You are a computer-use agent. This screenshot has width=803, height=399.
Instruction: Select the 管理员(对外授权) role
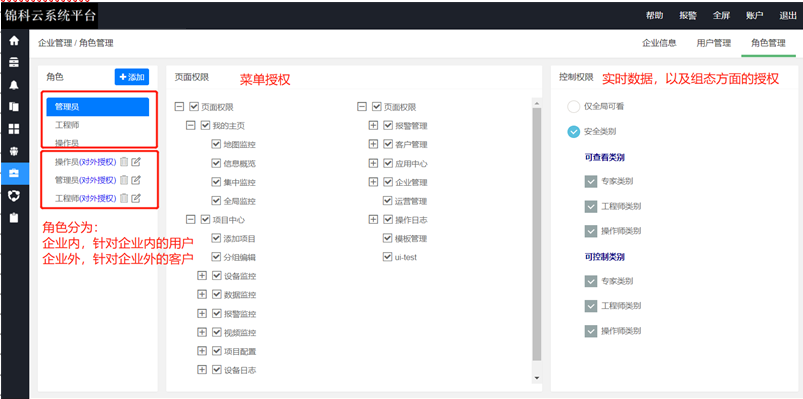pyautogui.click(x=86, y=180)
